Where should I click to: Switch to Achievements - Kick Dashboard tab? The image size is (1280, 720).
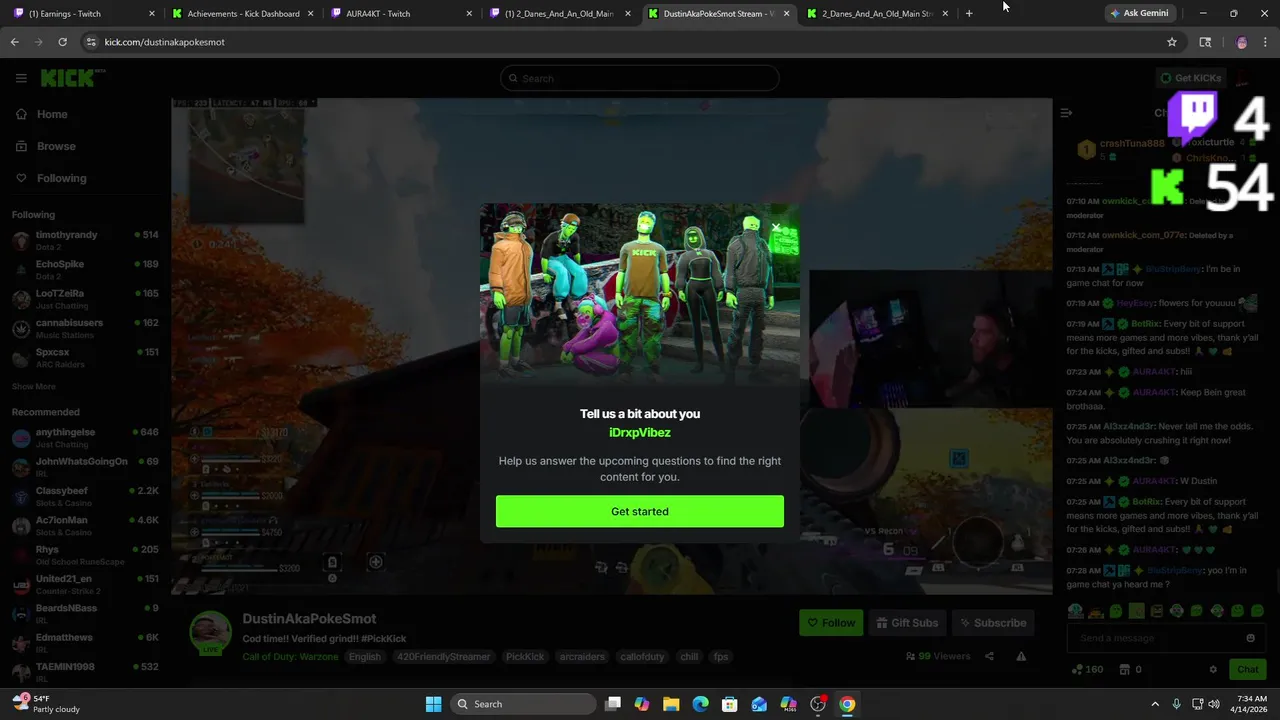[243, 14]
